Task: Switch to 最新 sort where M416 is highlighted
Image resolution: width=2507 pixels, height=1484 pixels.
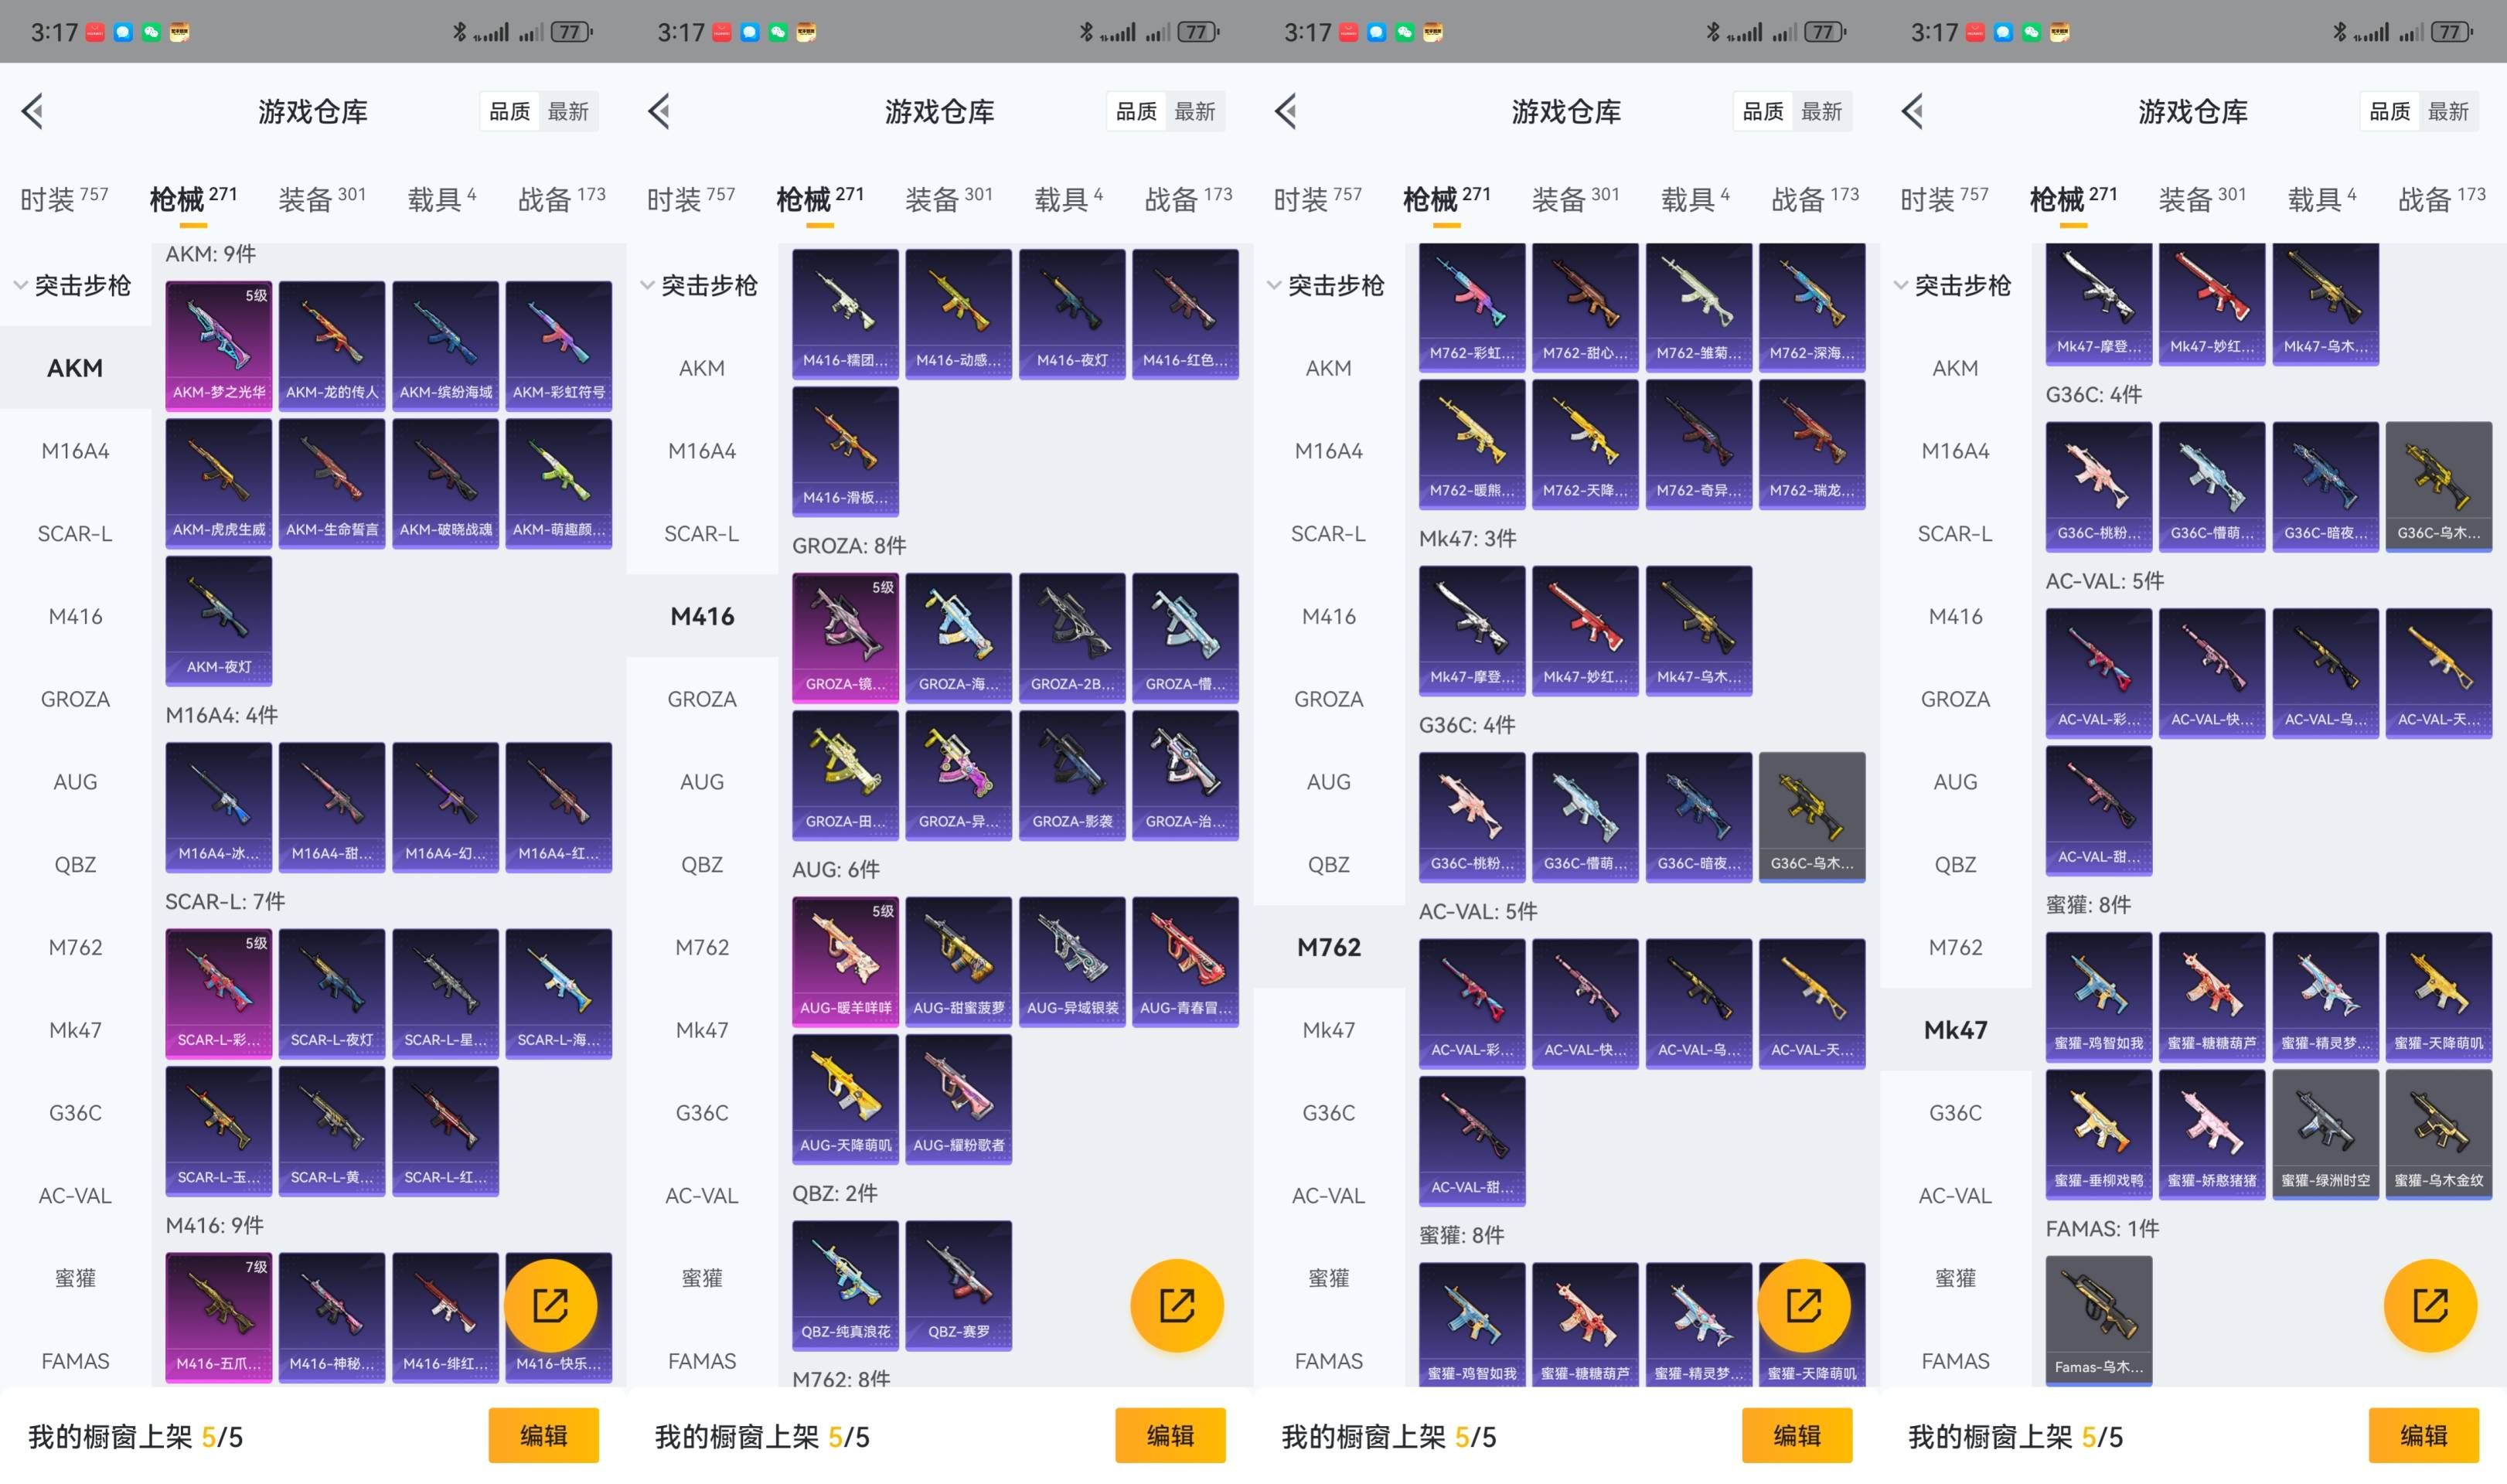Action: pyautogui.click(x=1194, y=112)
